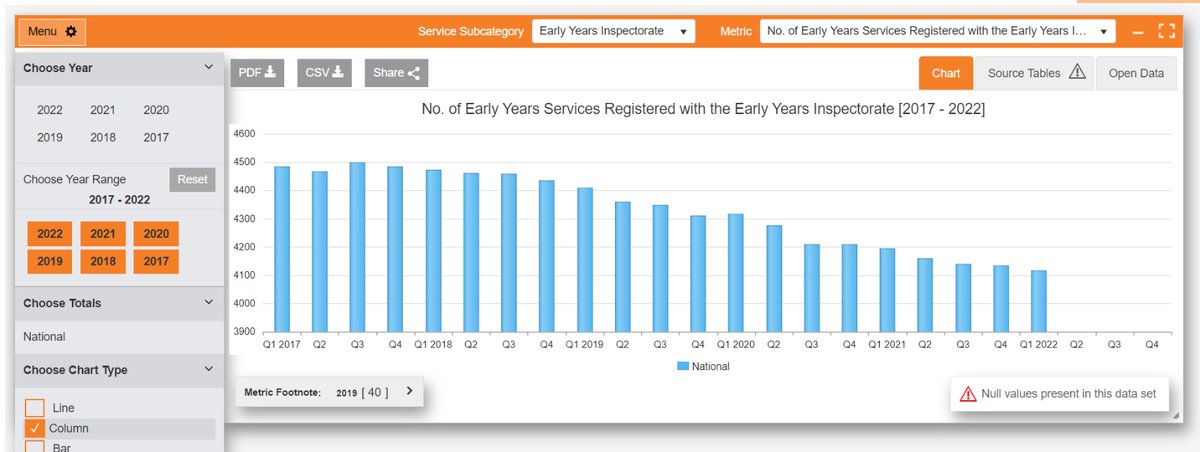Switch to the Chart tab
The image size is (1200, 452).
pos(946,73)
